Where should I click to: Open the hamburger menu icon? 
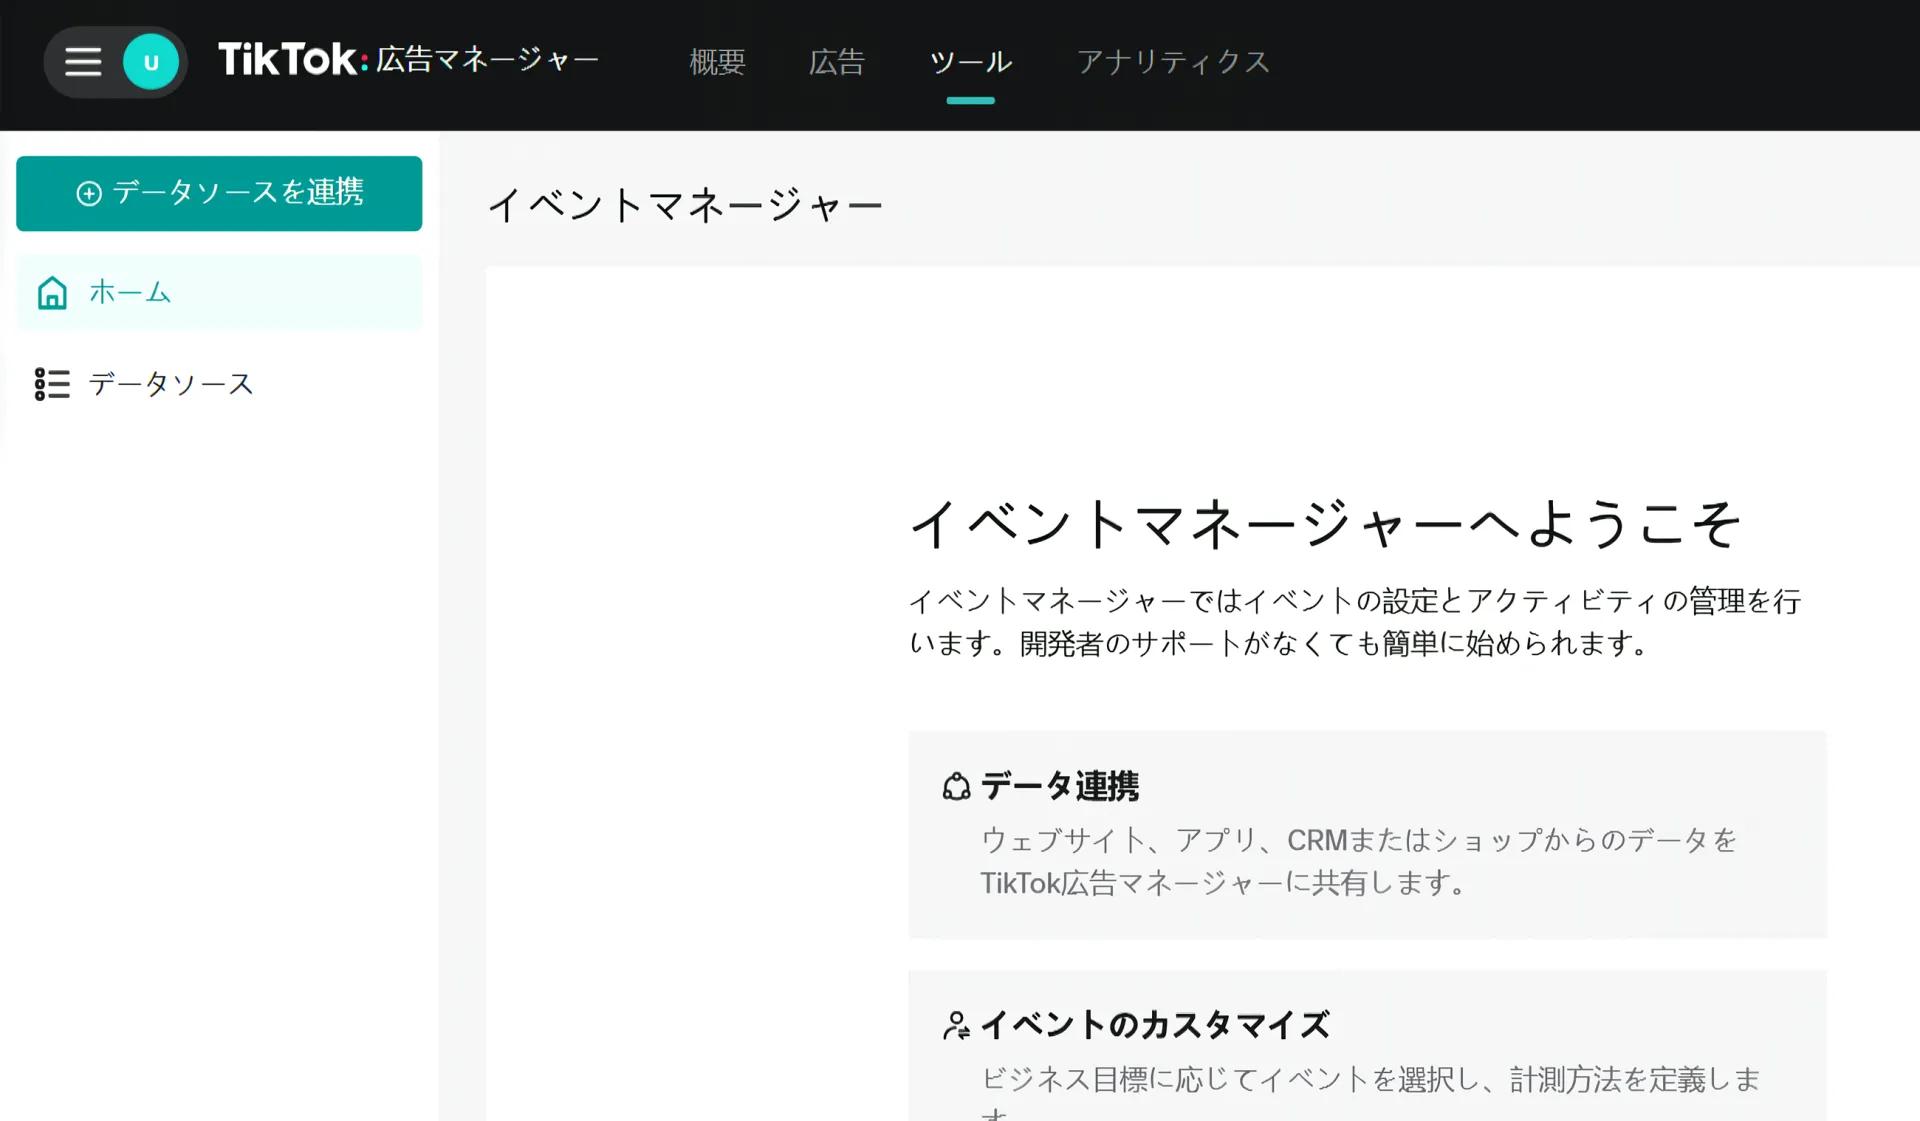tap(83, 62)
